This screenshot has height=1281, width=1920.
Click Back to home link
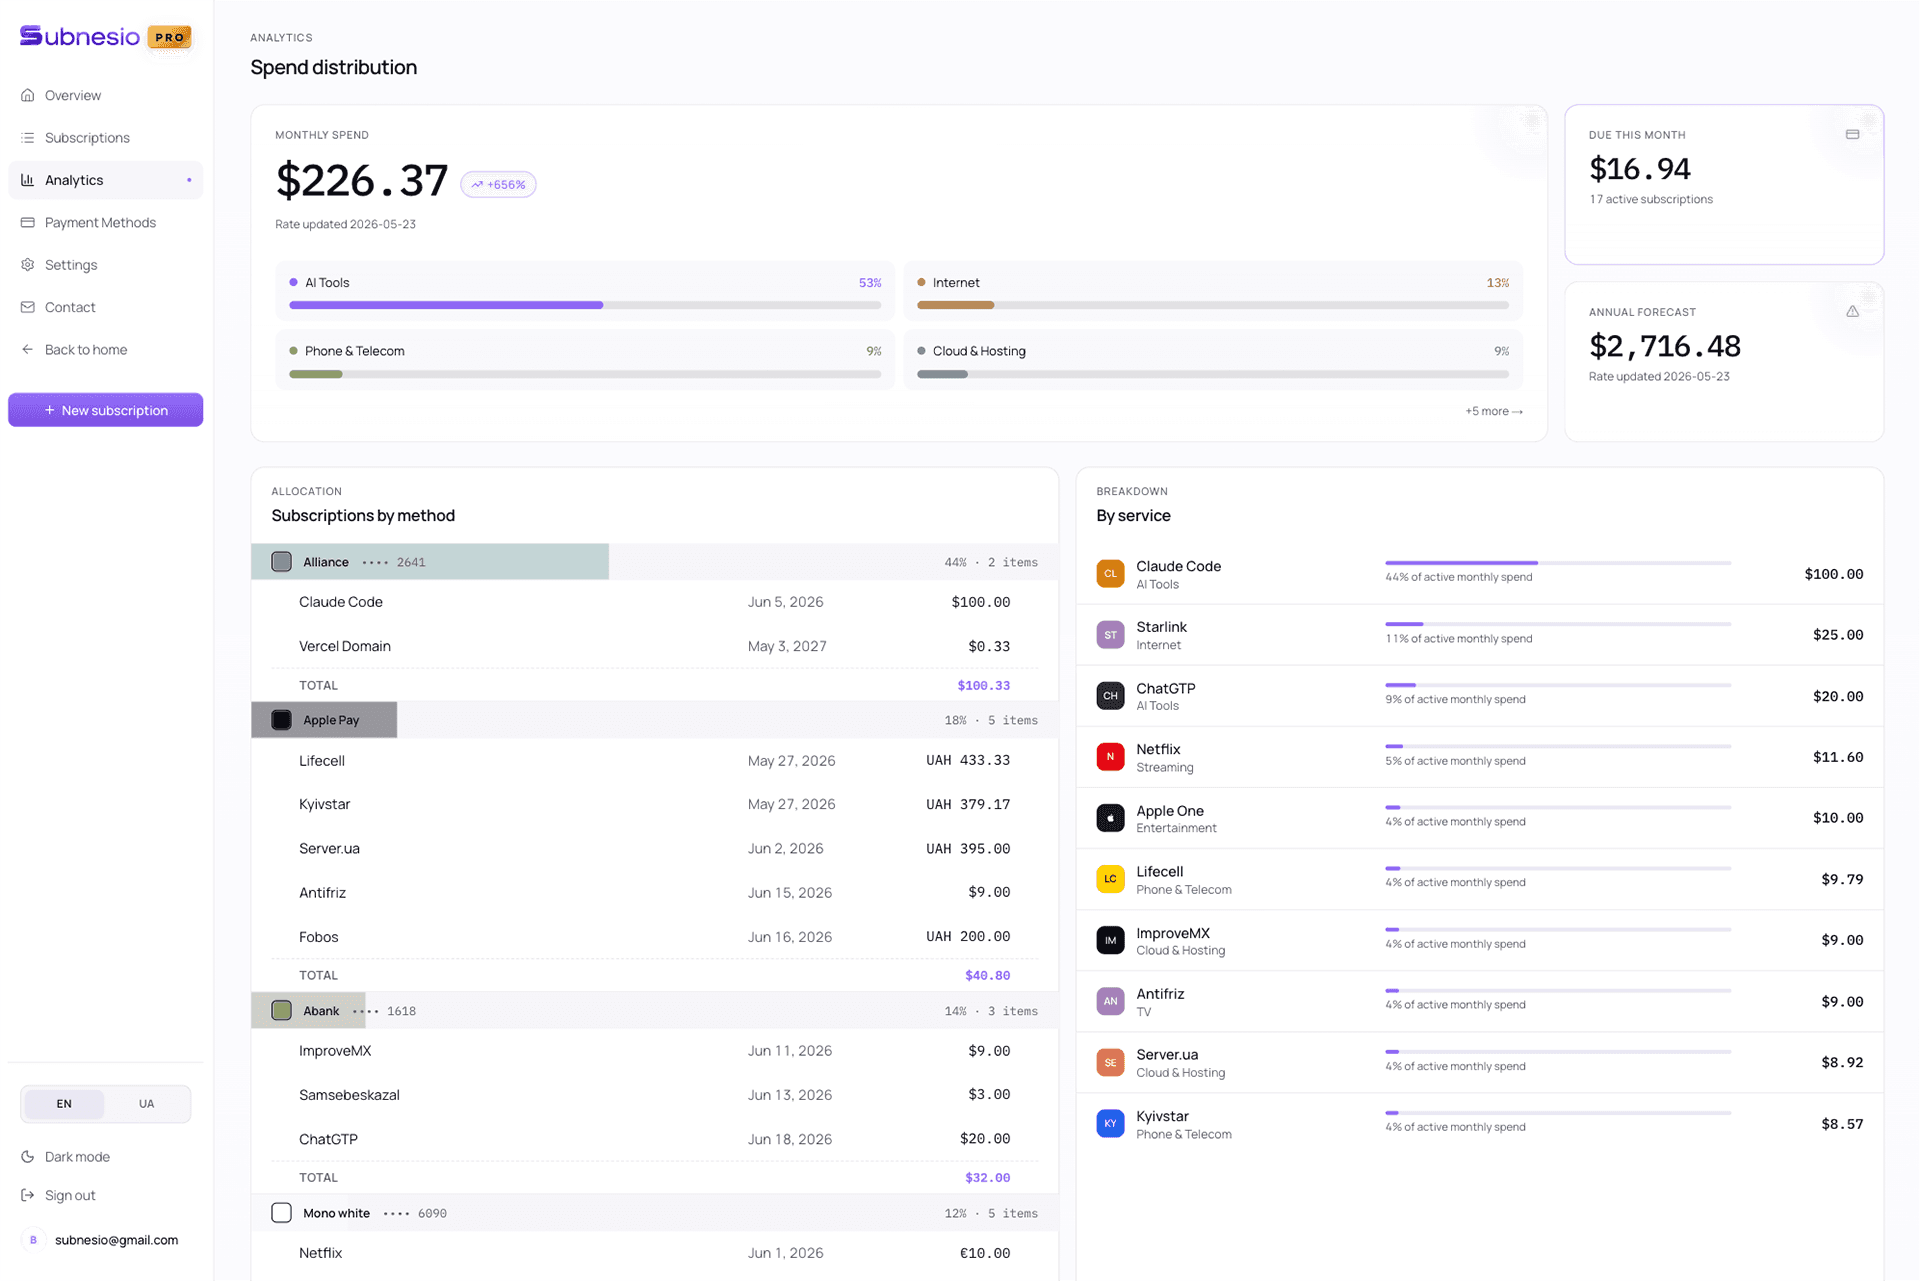pos(106,349)
